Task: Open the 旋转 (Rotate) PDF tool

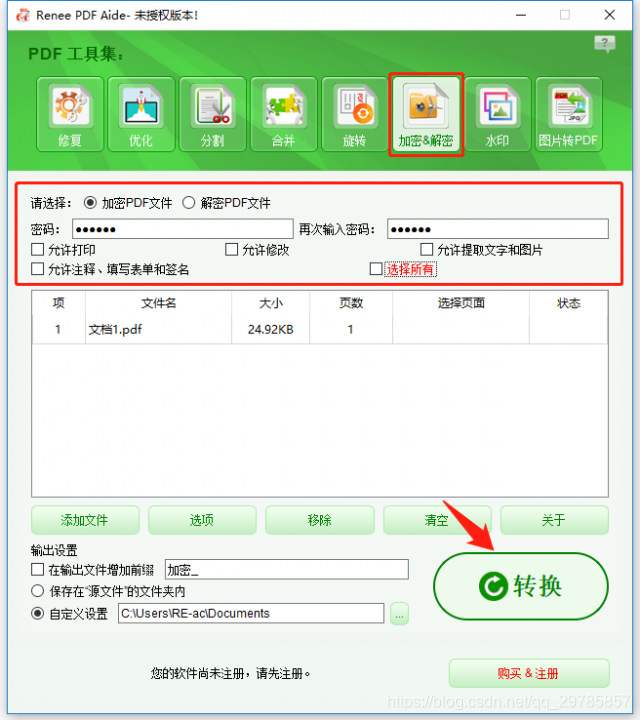Action: coord(355,114)
